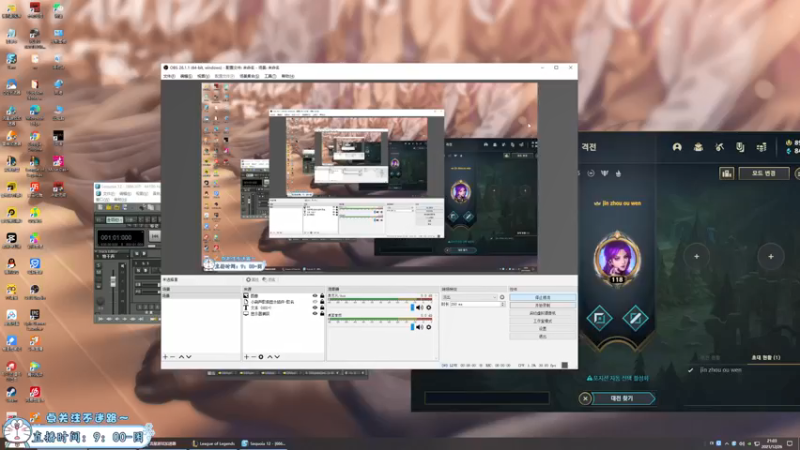Toggle visibility of the image source
Screen dimensions: 800x450
(x=315, y=296)
